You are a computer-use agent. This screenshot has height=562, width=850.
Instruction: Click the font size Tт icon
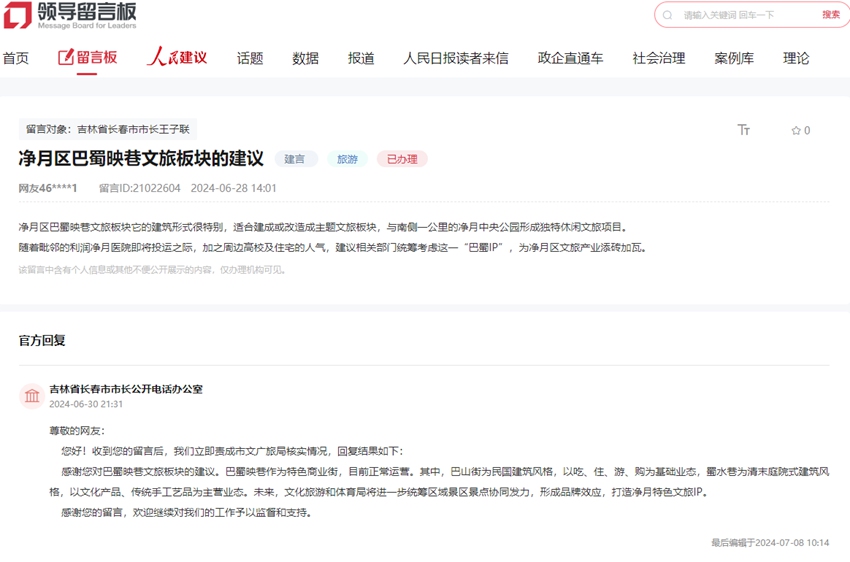tap(743, 130)
